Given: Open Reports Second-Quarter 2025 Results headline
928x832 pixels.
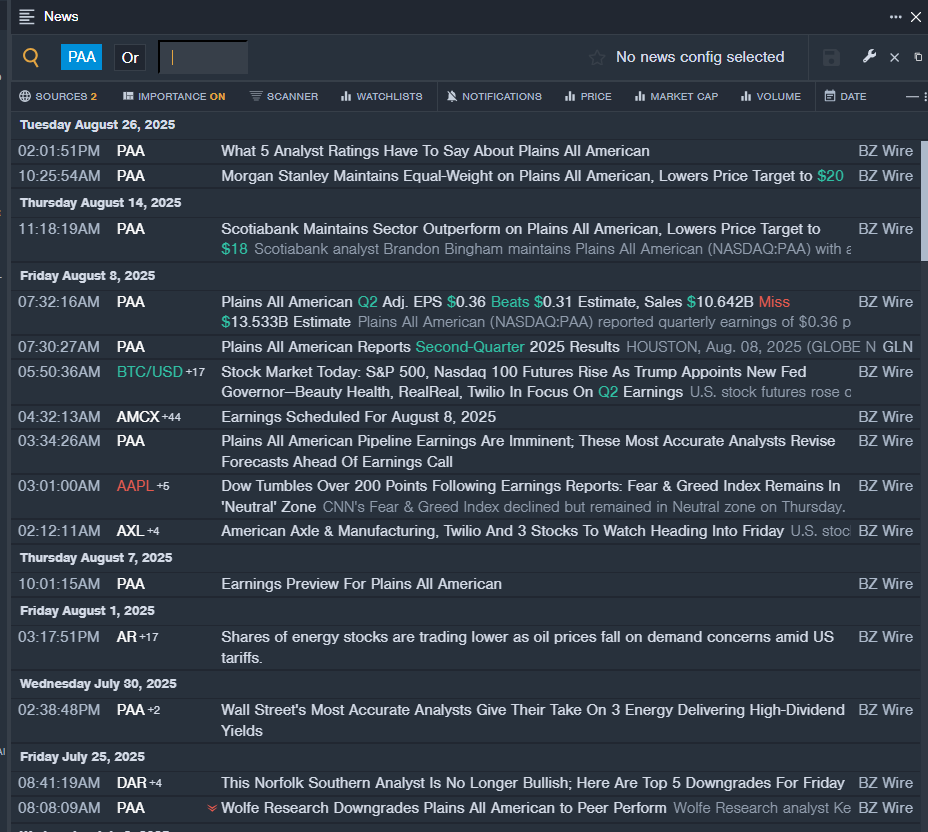Looking at the screenshot, I should (420, 347).
